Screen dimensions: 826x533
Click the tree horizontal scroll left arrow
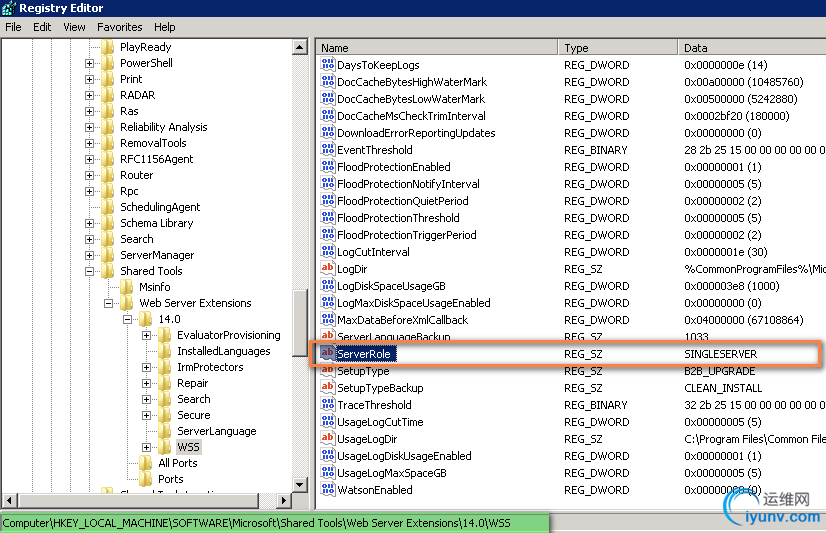[10, 500]
